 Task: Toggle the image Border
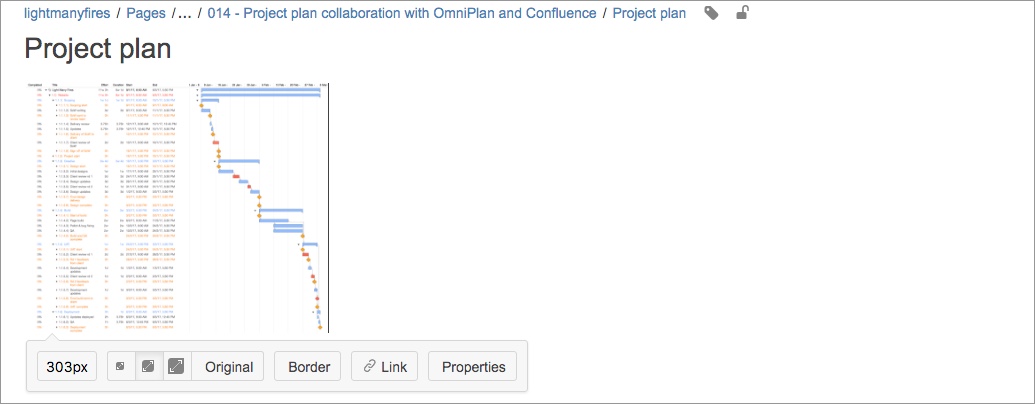tap(308, 366)
